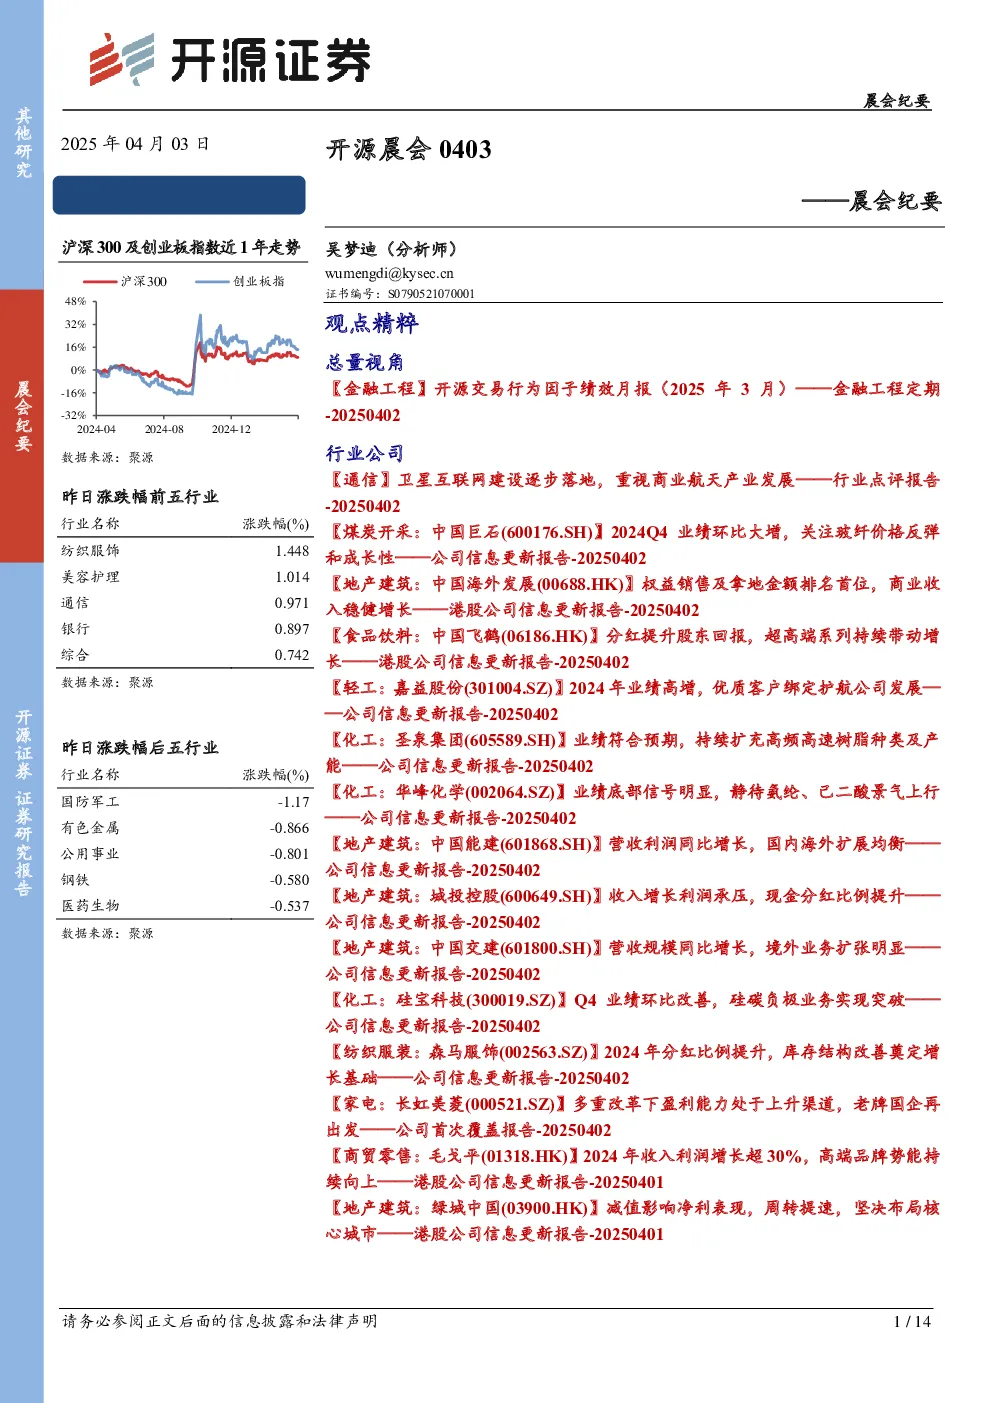Select the 钢铁 -0.580 table row
Screen dimensions: 992x1403
point(185,880)
